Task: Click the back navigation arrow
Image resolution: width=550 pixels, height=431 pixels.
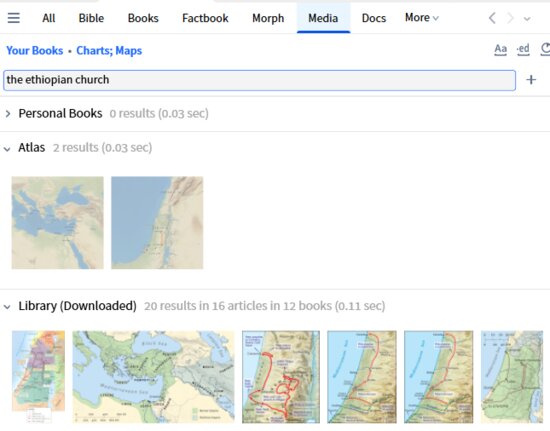Action: tap(492, 18)
